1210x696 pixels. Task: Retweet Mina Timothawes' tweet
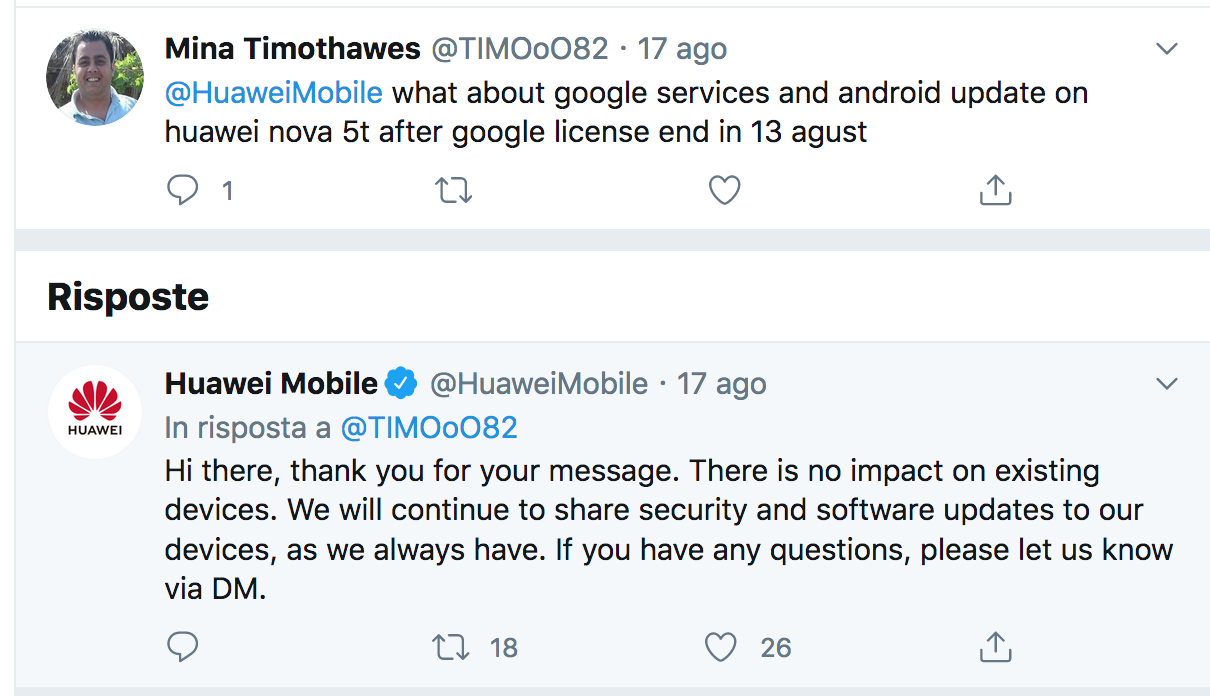(x=454, y=190)
